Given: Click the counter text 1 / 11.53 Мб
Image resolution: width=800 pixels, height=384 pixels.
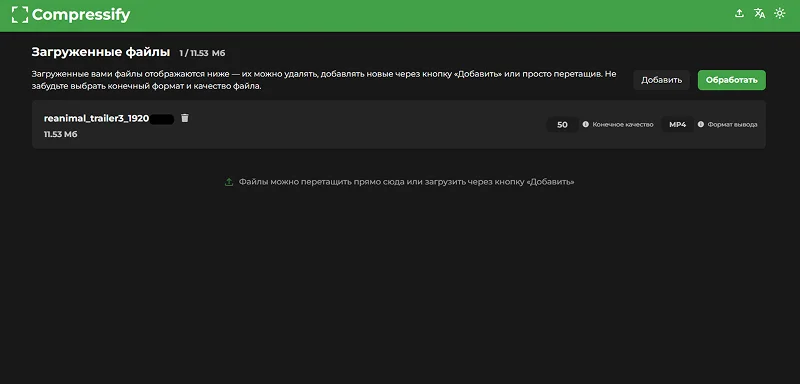Looking at the screenshot, I should (202, 53).
